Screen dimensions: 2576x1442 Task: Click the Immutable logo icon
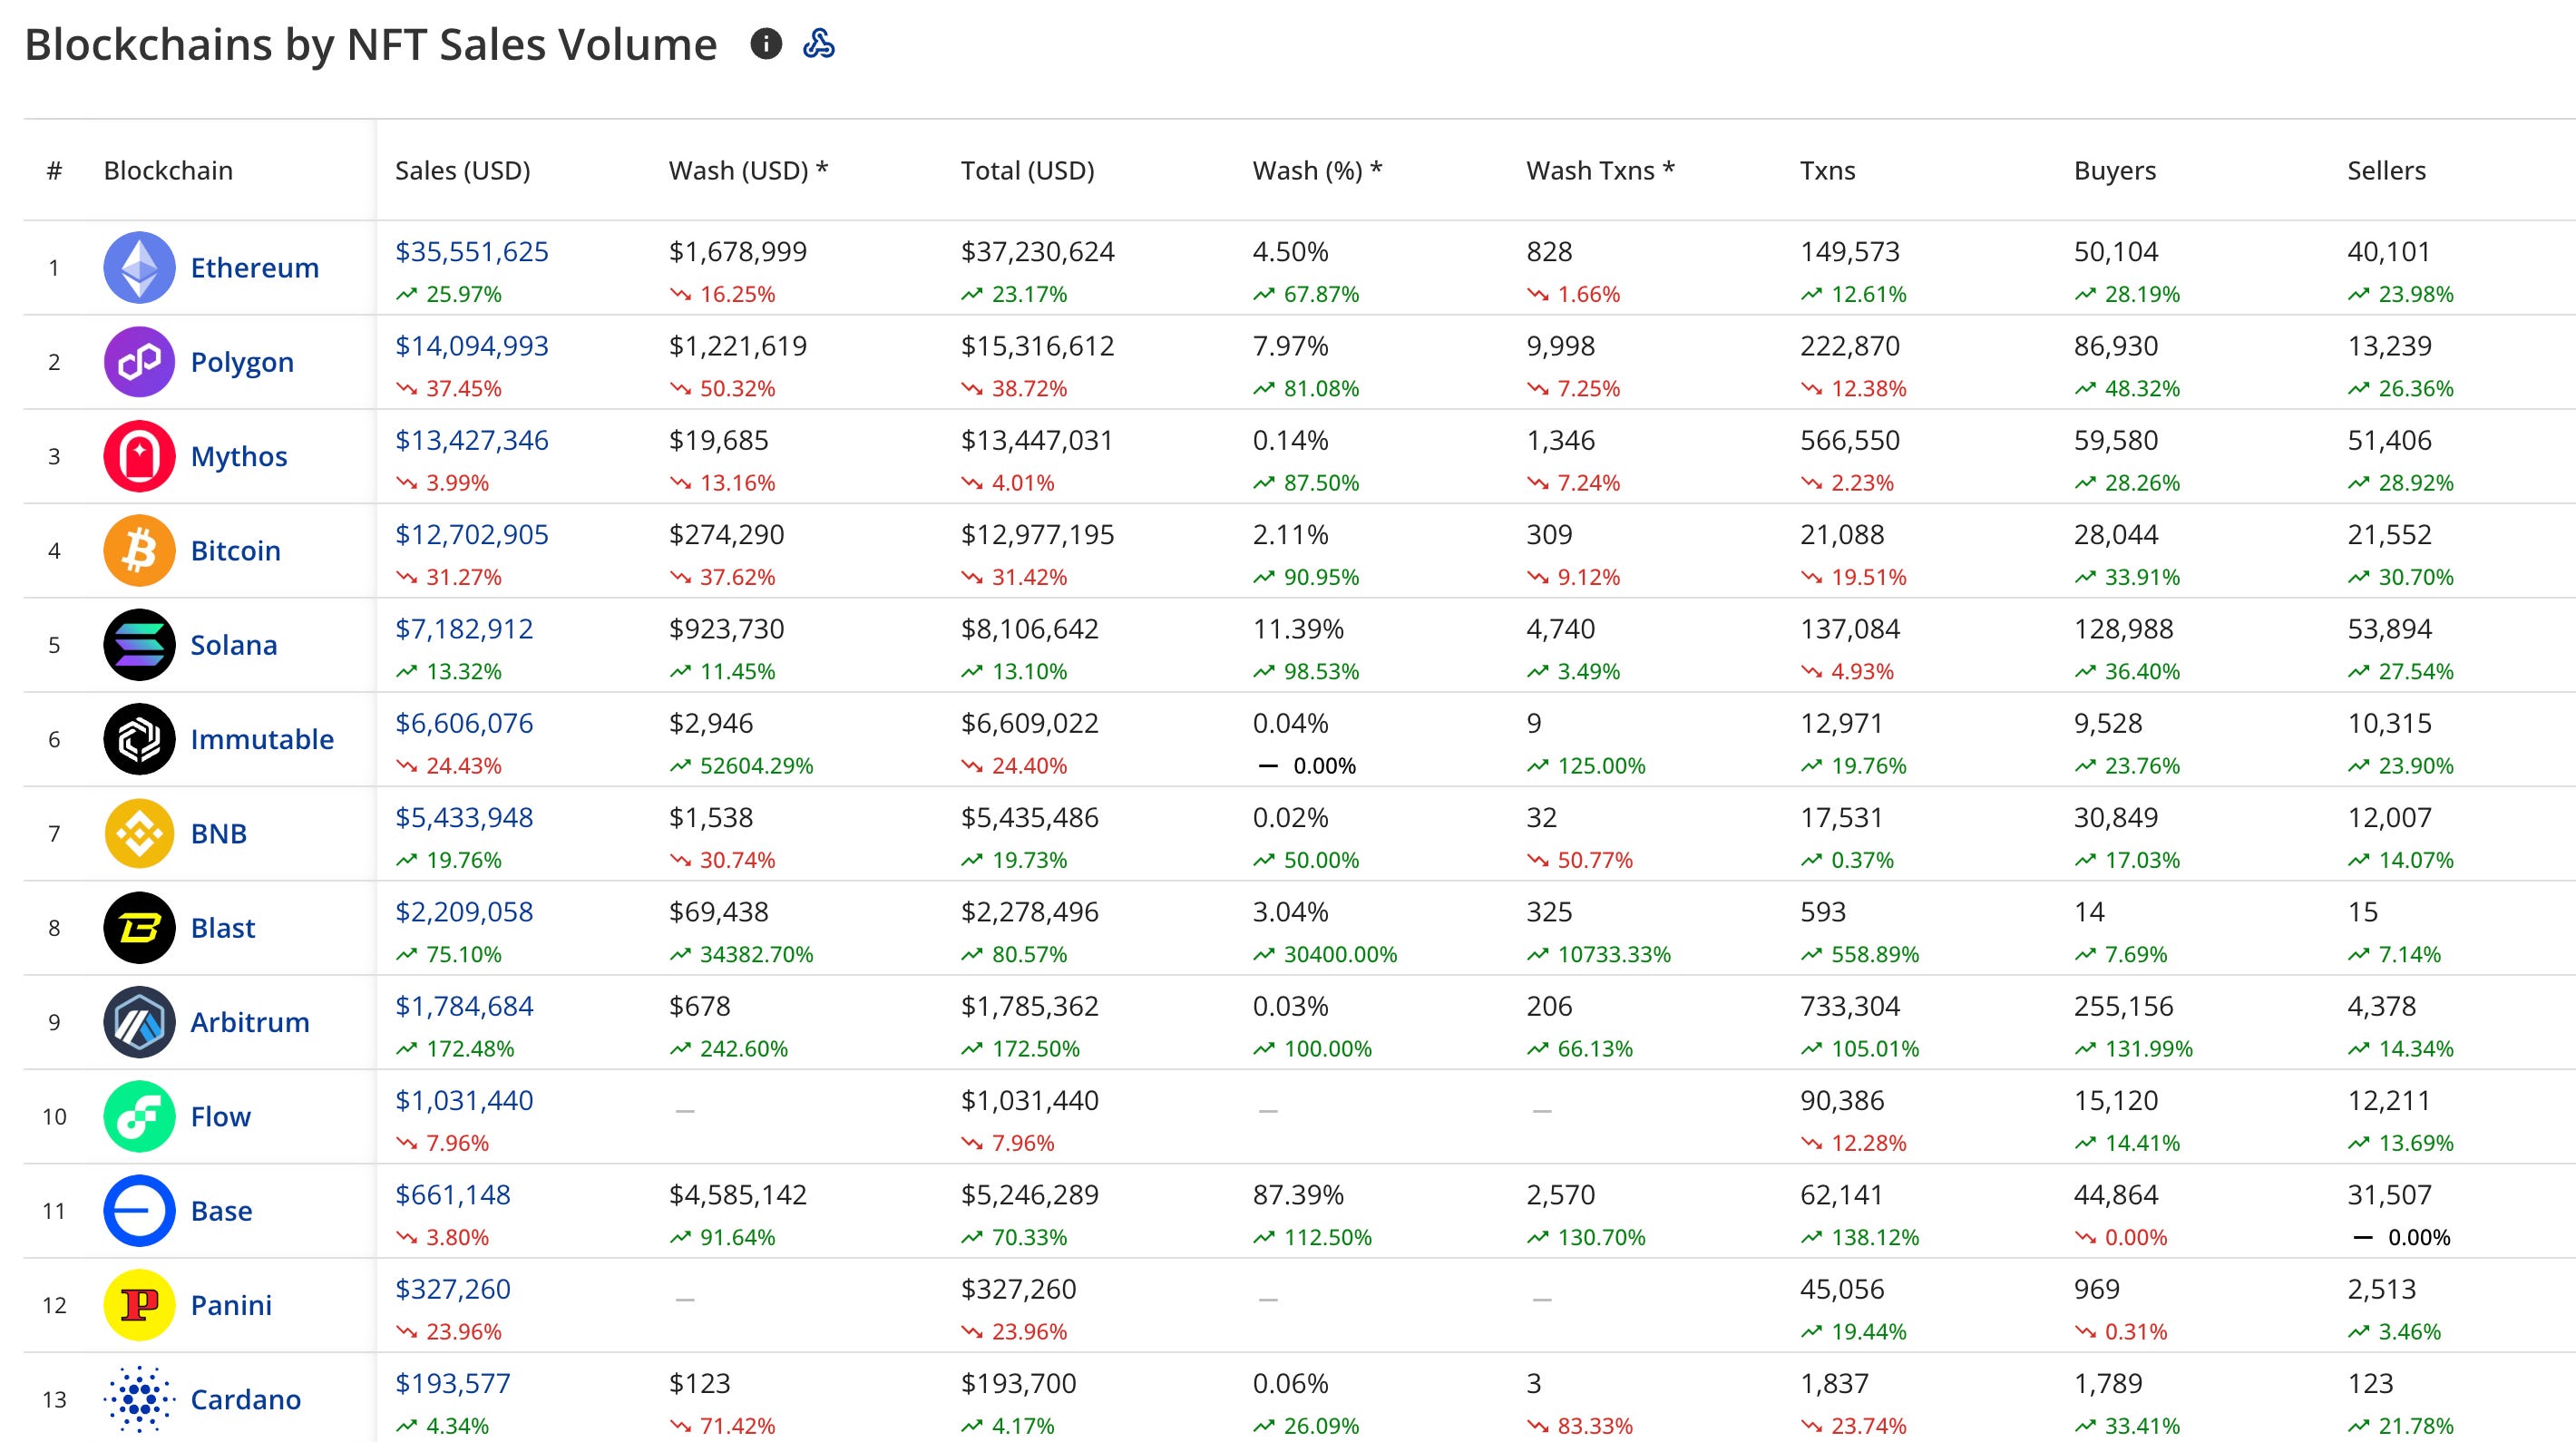[x=139, y=739]
